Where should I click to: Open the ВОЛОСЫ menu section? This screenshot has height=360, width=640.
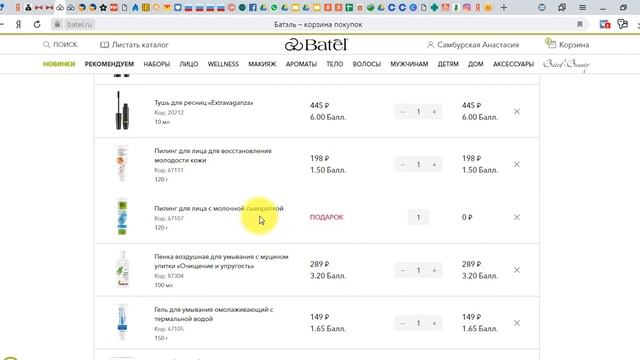[367, 64]
